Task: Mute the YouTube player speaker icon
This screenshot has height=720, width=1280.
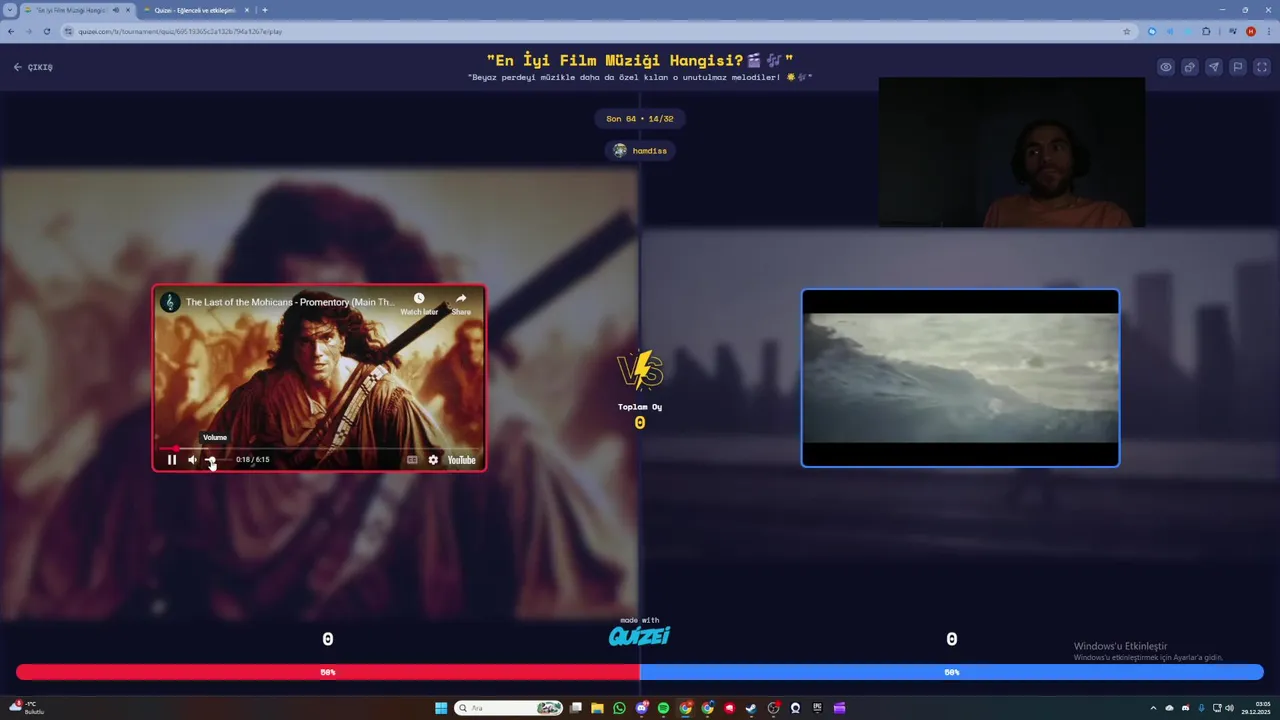Action: coord(193,460)
